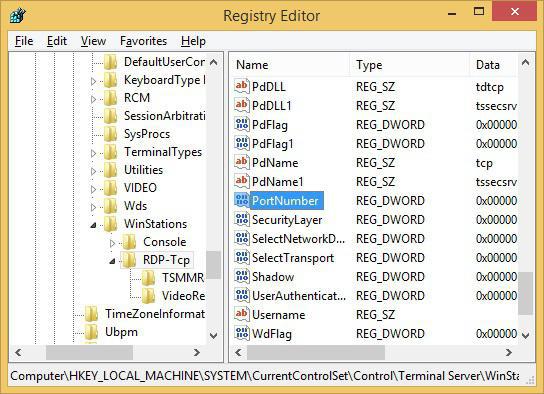Select the PdDLL string value icon
This screenshot has height=394, width=544.
pos(241,86)
